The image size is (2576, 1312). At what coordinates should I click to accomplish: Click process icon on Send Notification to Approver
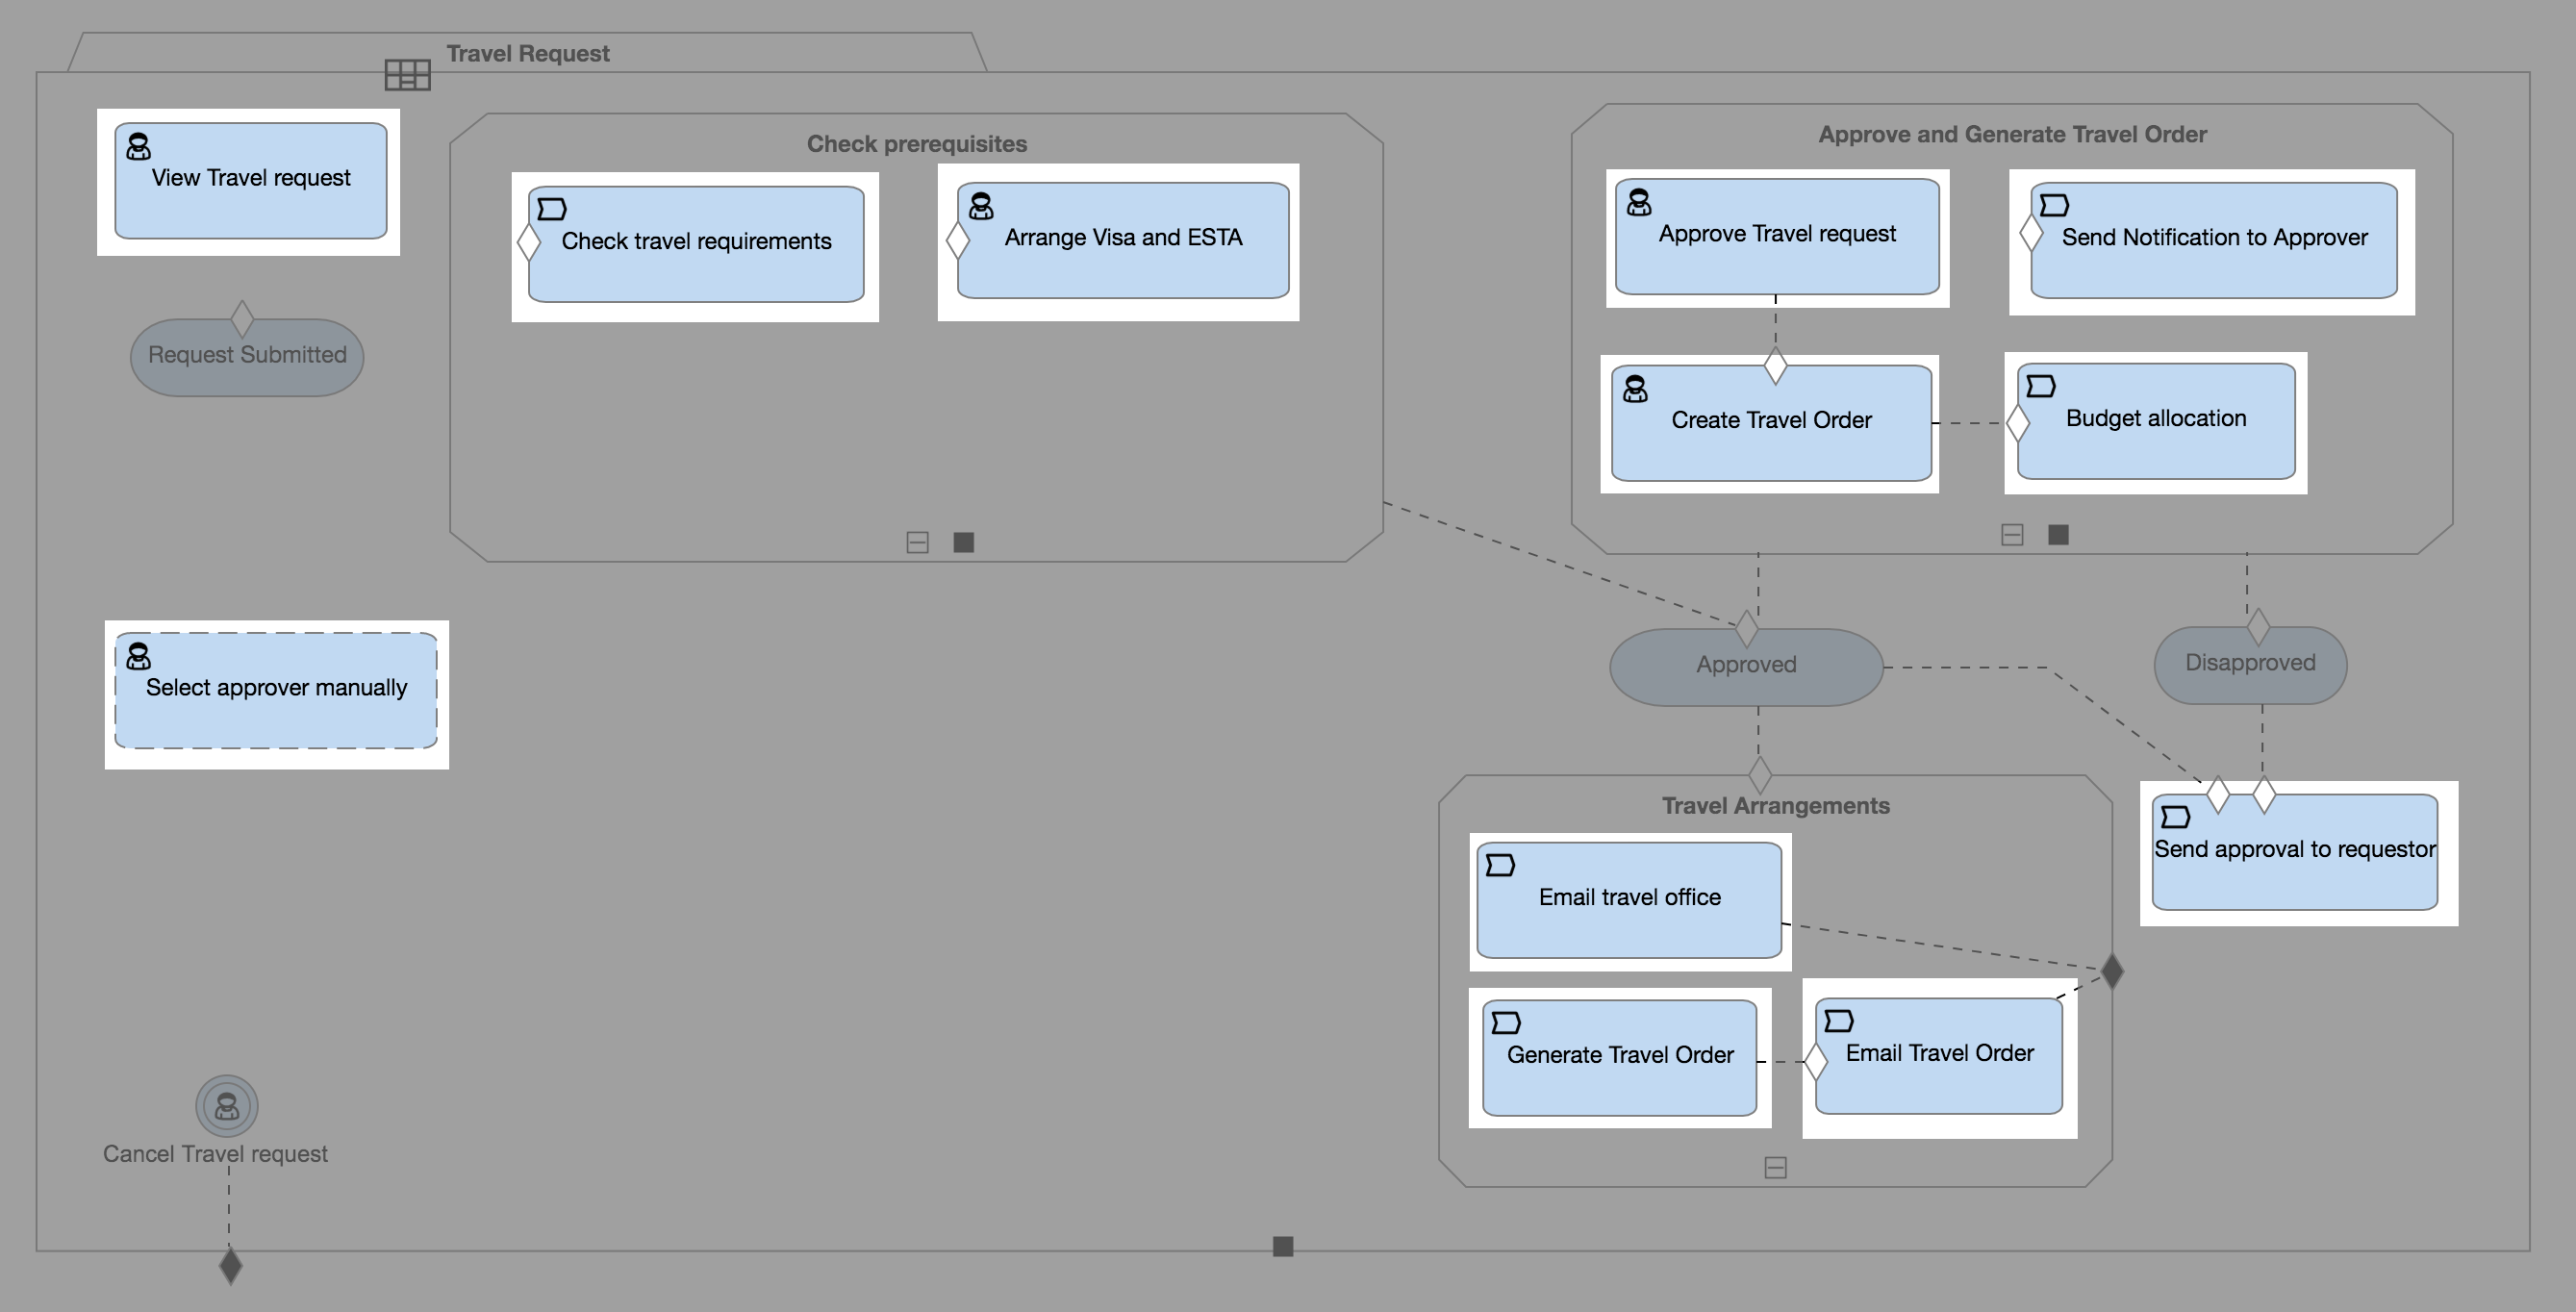[2054, 205]
